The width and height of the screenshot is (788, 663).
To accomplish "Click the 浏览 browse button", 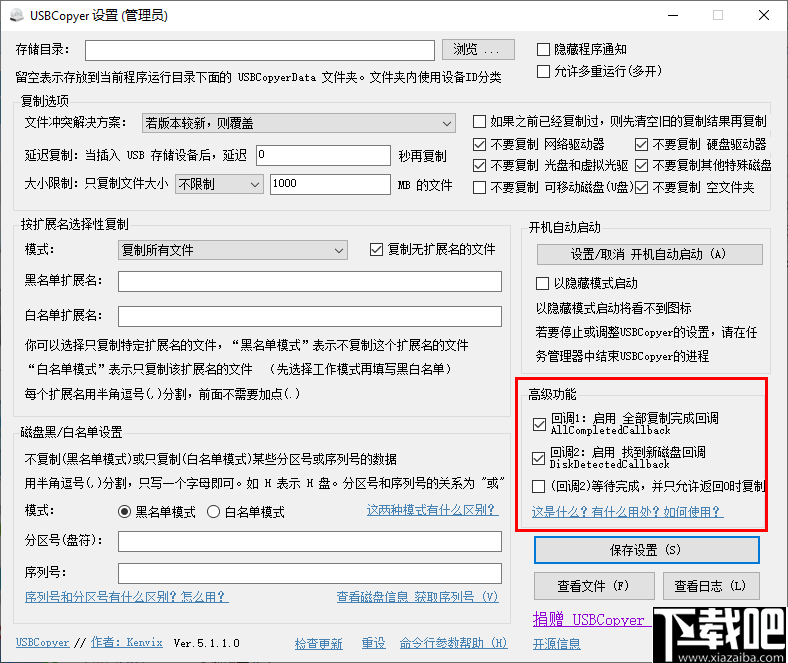I will pyautogui.click(x=478, y=49).
